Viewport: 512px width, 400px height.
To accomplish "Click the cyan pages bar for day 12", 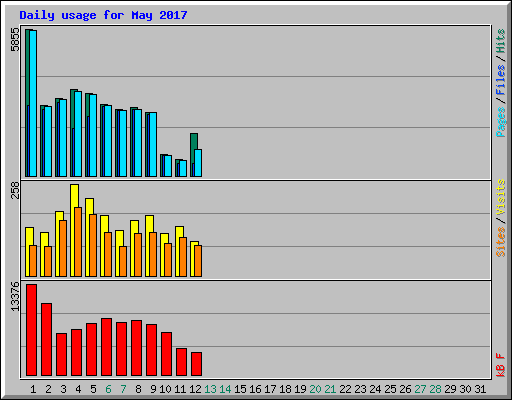I will (x=198, y=163).
